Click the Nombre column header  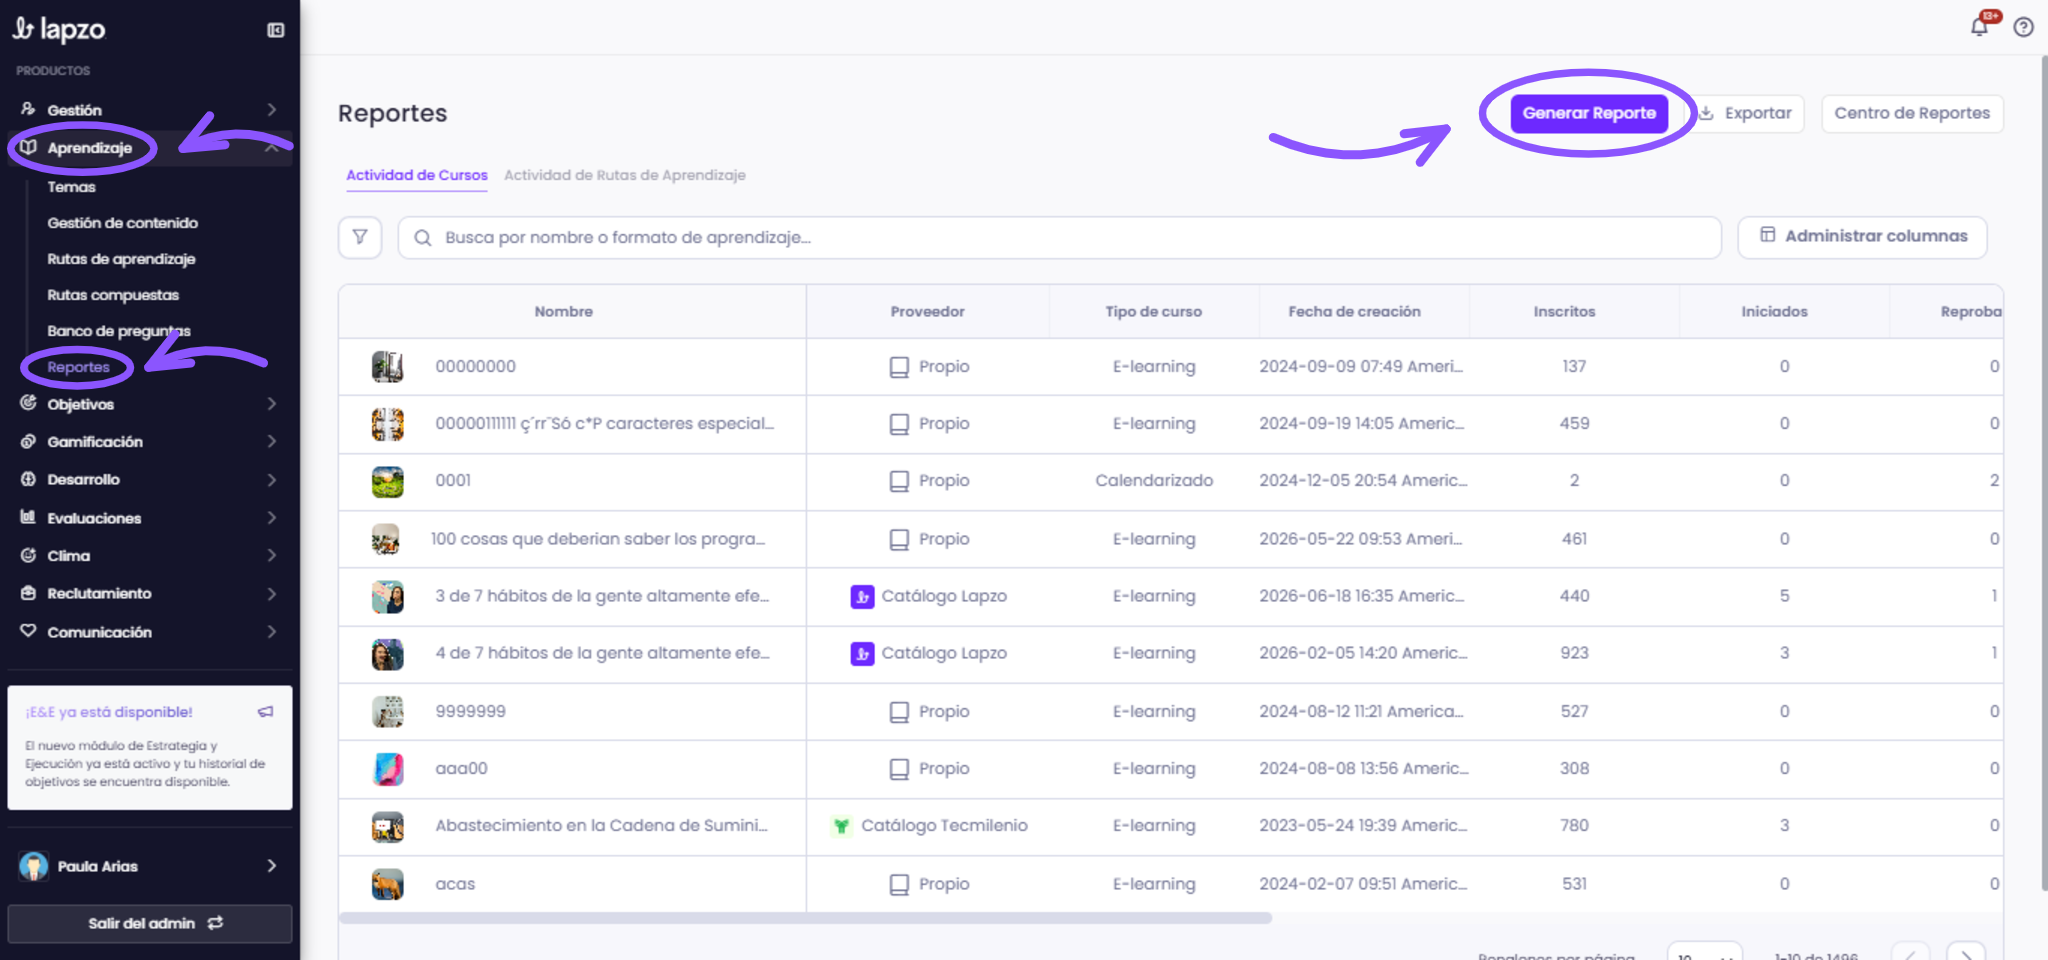pyautogui.click(x=564, y=311)
